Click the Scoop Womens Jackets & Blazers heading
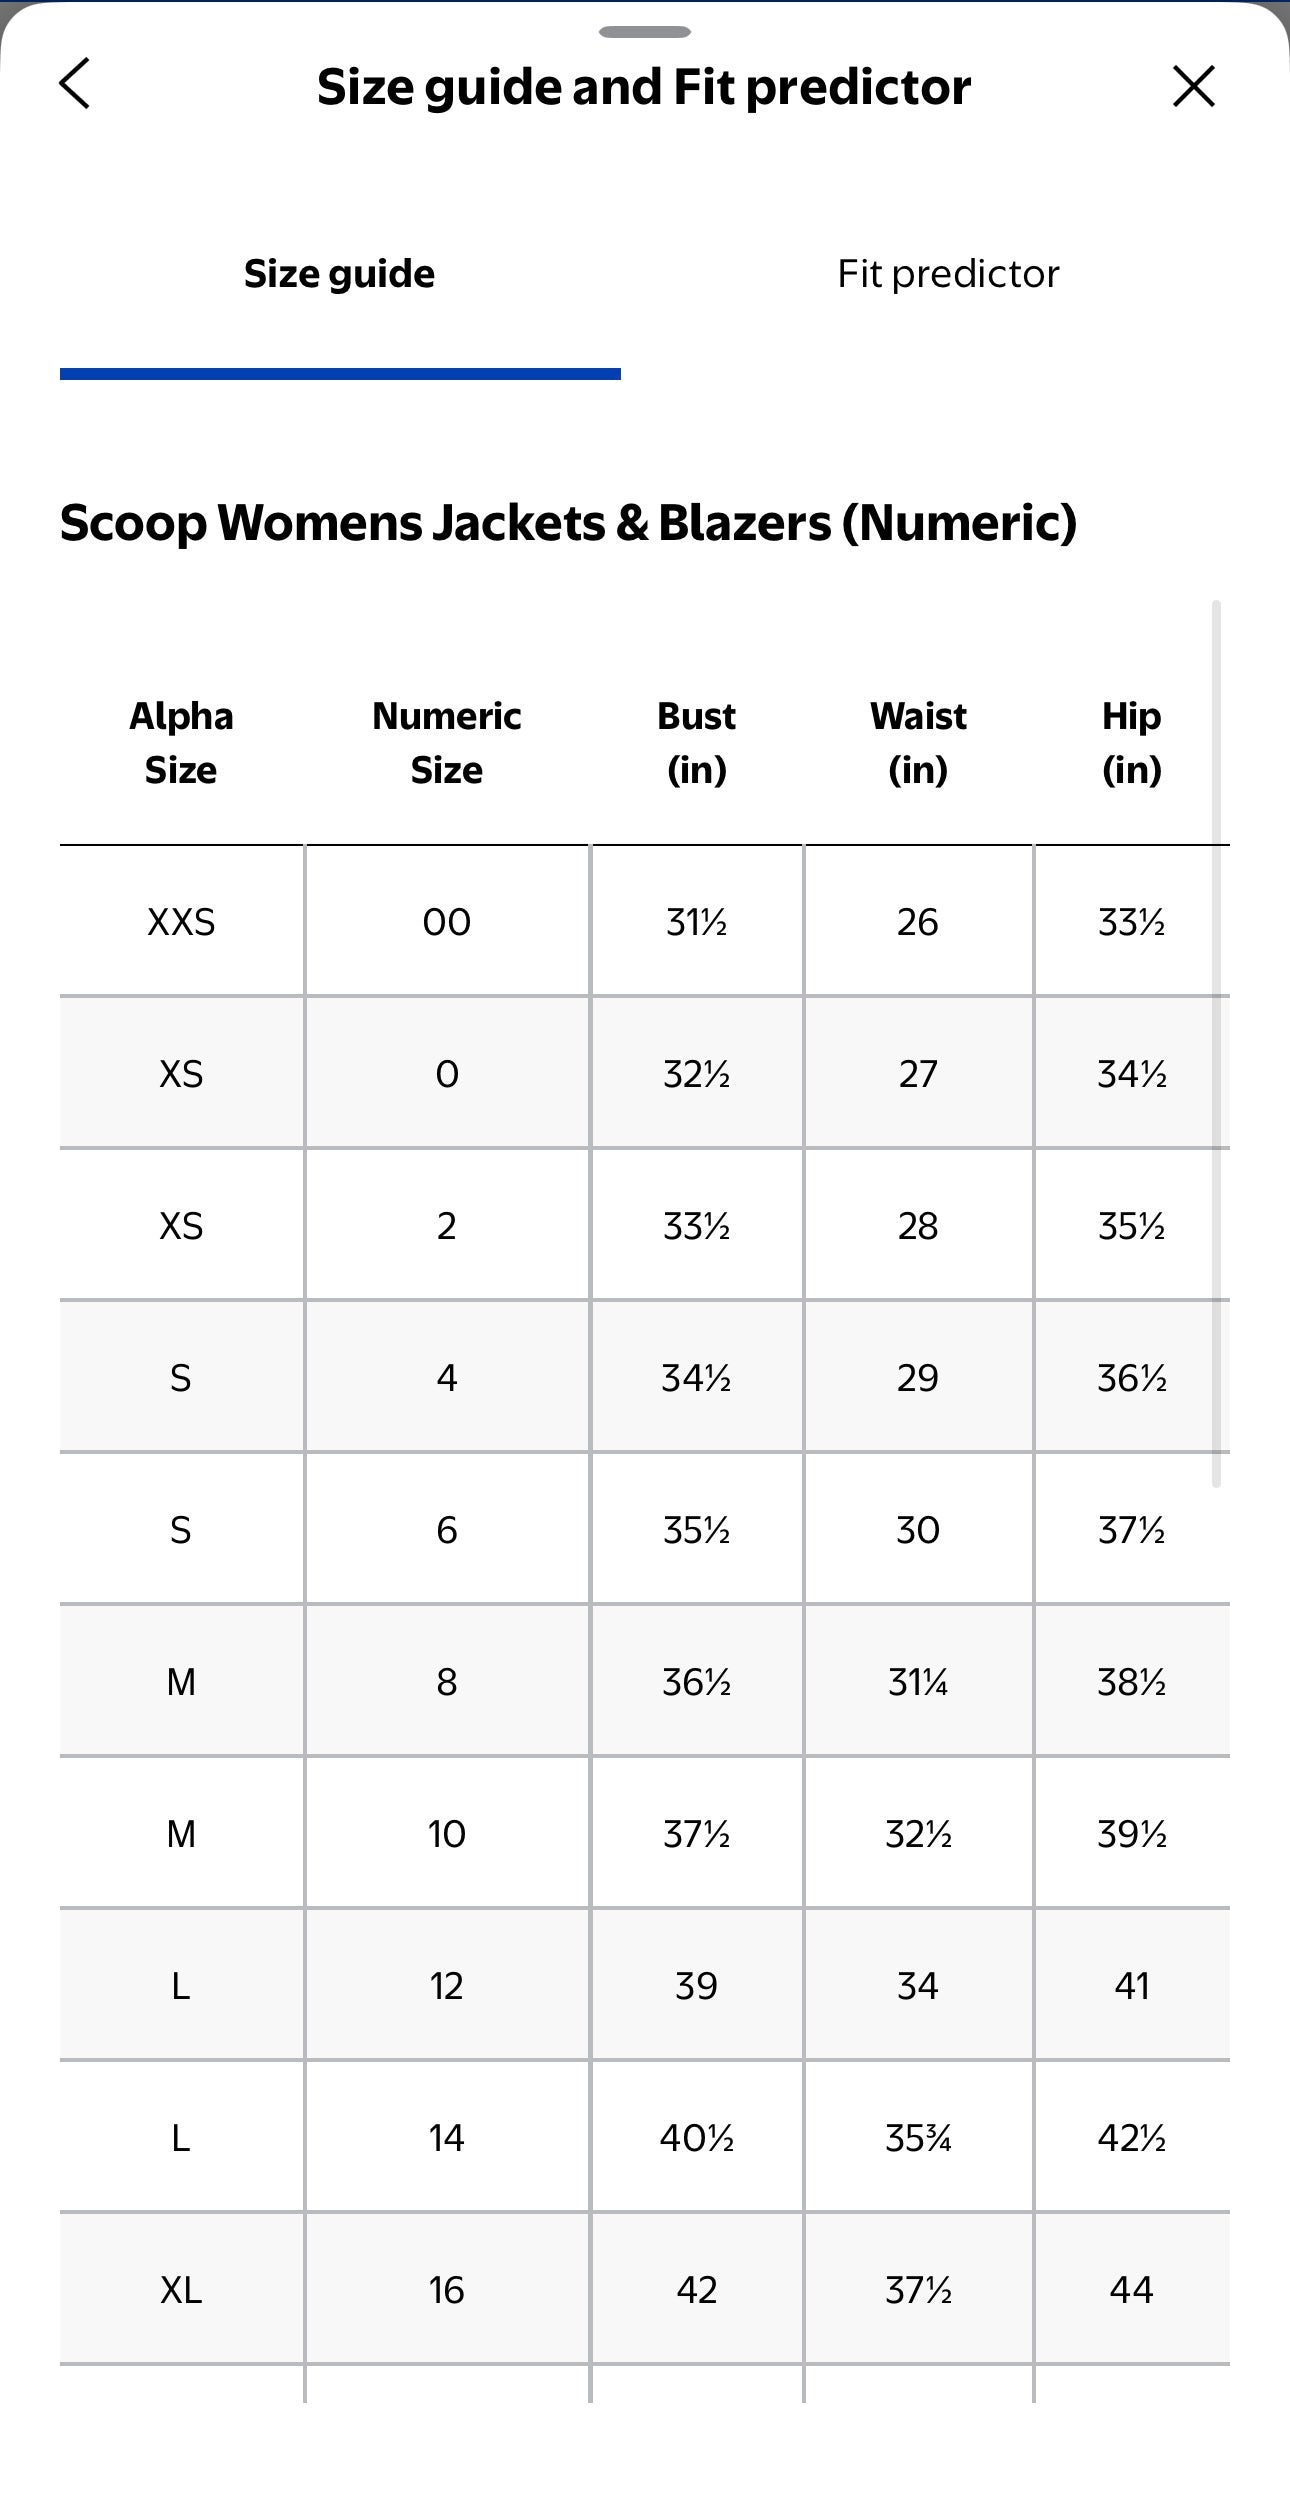This screenshot has height=2504, width=1290. click(568, 523)
